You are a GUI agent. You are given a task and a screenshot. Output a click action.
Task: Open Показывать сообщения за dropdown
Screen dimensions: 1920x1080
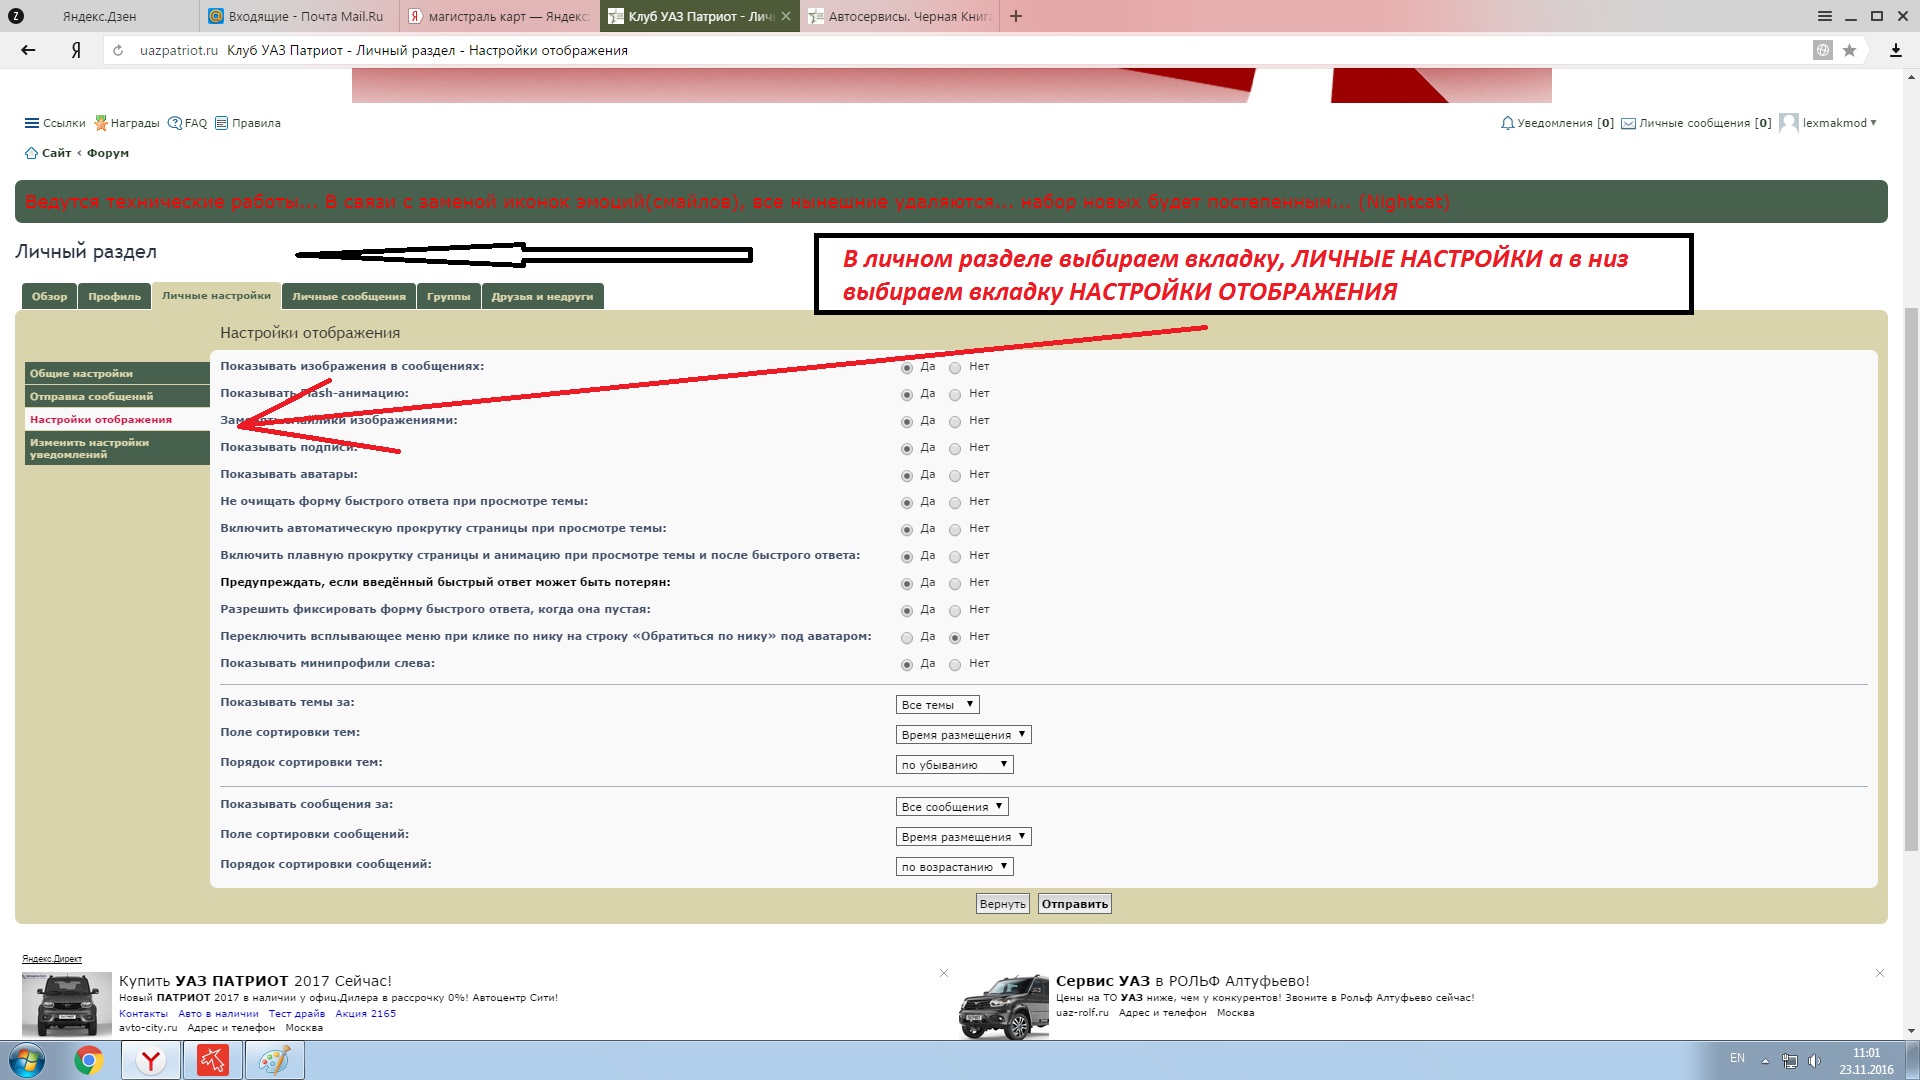pos(951,807)
